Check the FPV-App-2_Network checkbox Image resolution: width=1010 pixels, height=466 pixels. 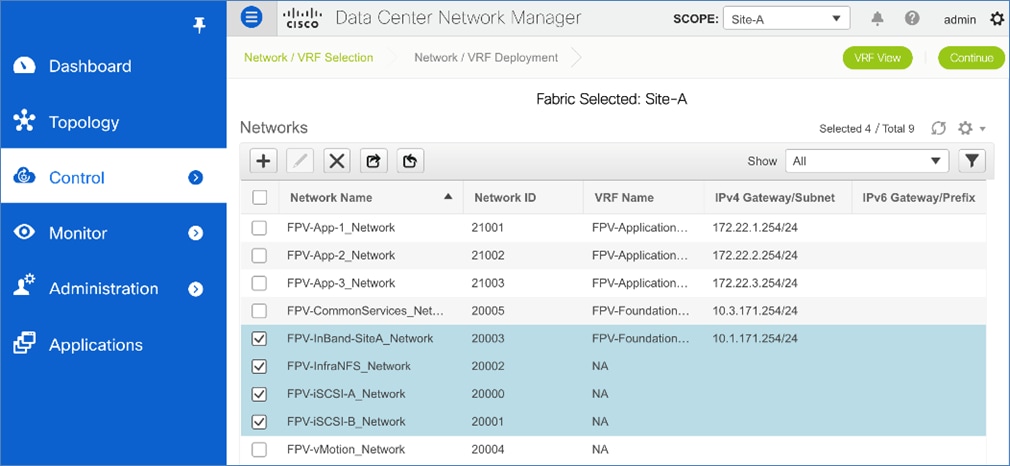pos(260,255)
